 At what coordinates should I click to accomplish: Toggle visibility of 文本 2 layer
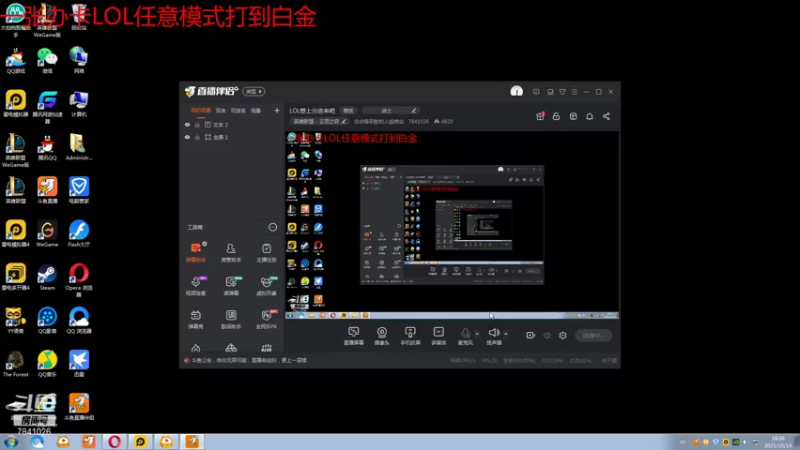tap(187, 124)
